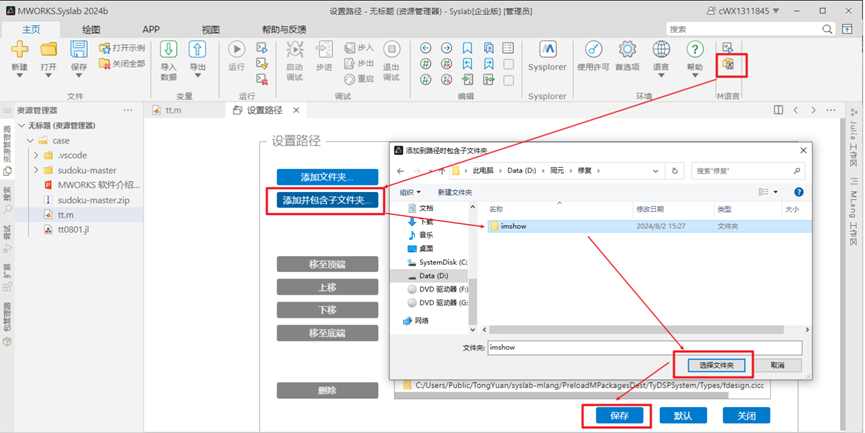
Task: Open the 组织 menu in dialog
Action: click(x=410, y=192)
